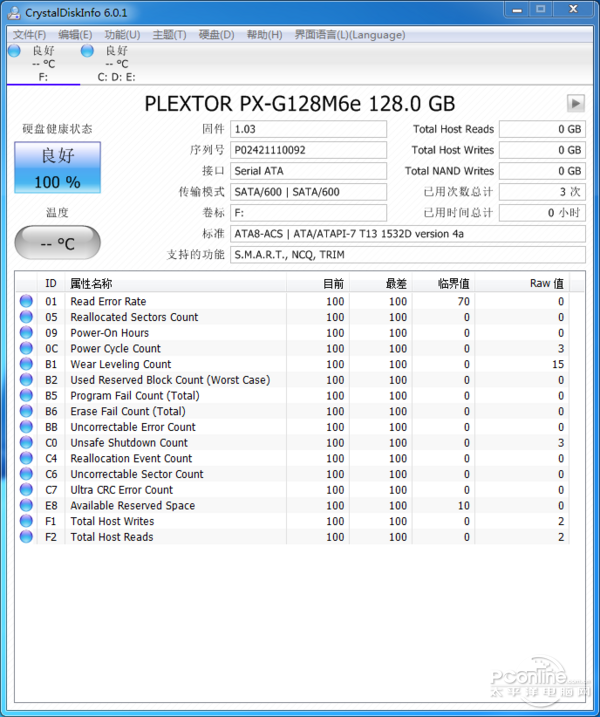Click next disk arrow button beside drive title

point(576,104)
